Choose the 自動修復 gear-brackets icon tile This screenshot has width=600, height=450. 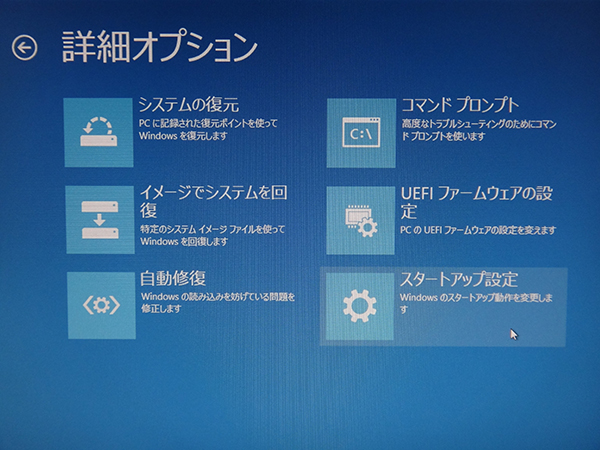point(102,305)
